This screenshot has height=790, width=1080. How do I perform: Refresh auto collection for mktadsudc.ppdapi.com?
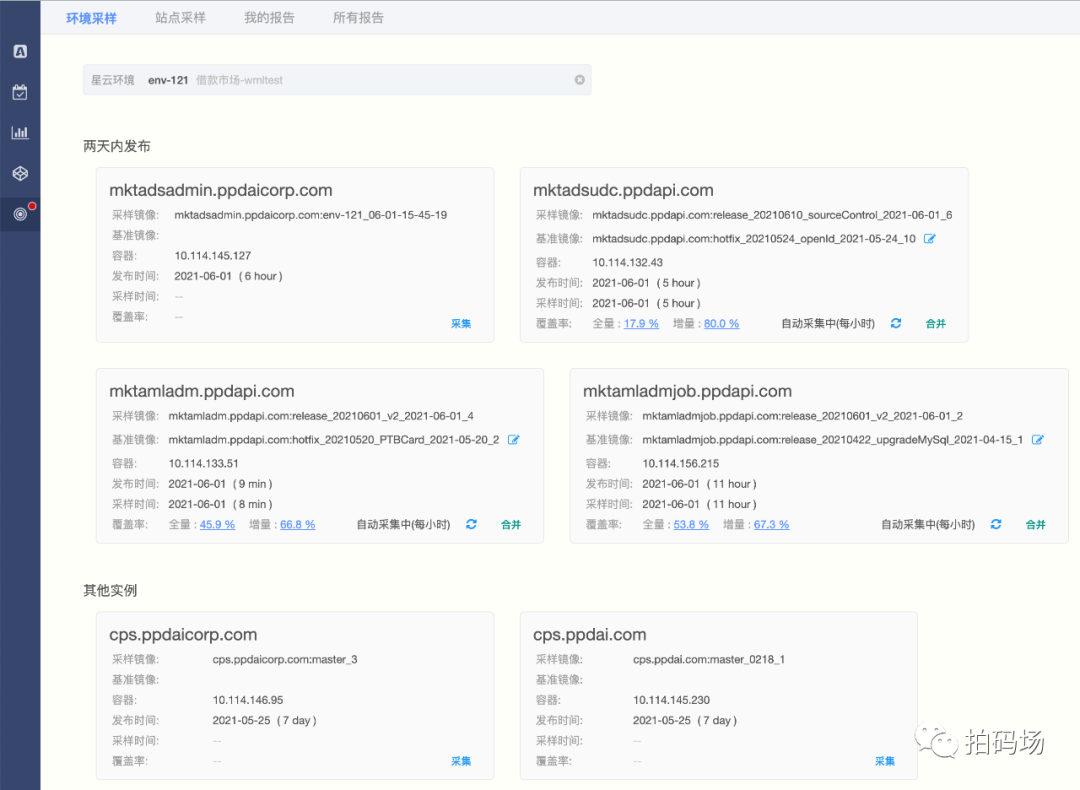coord(896,323)
